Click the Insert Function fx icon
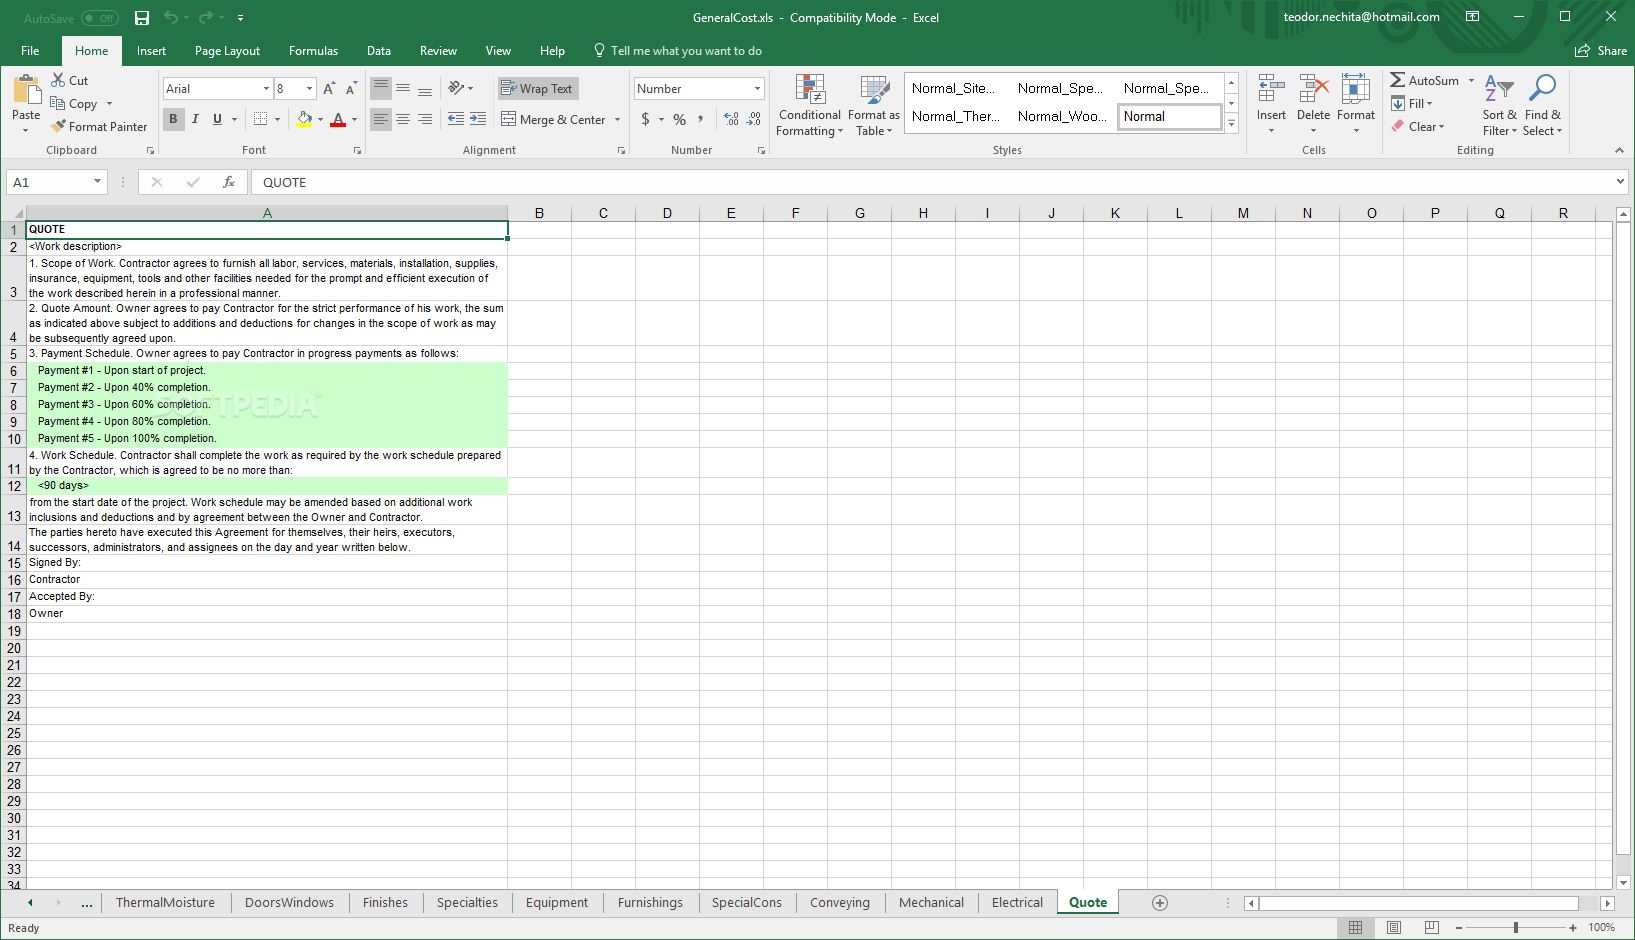Viewport: 1635px width, 940px height. (x=229, y=182)
